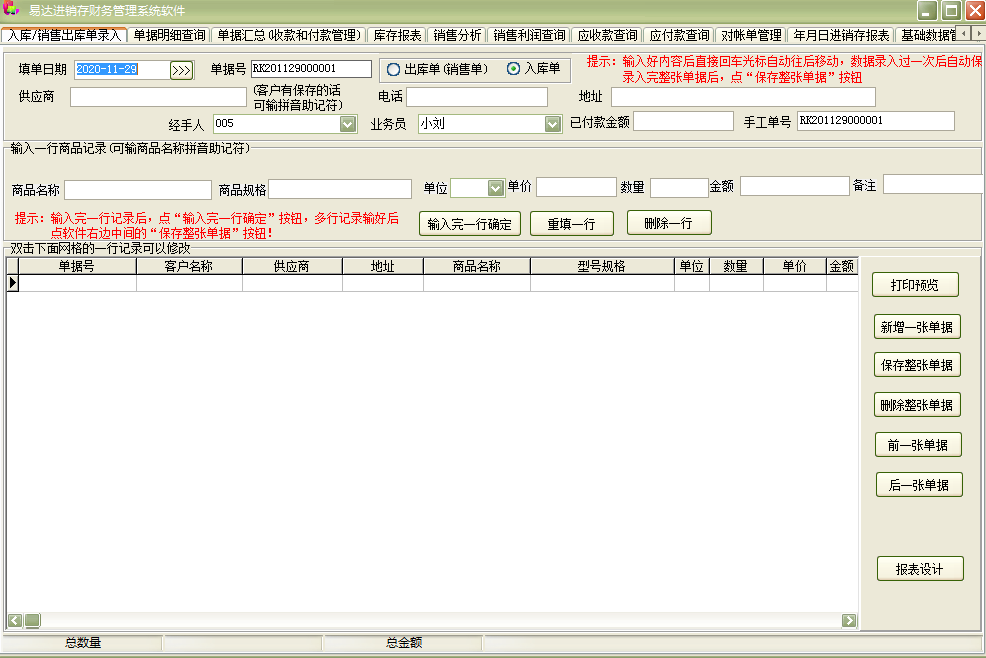Viewport: 986px width, 658px height.
Task: Click the 删除一行 button
Action: coord(669,223)
